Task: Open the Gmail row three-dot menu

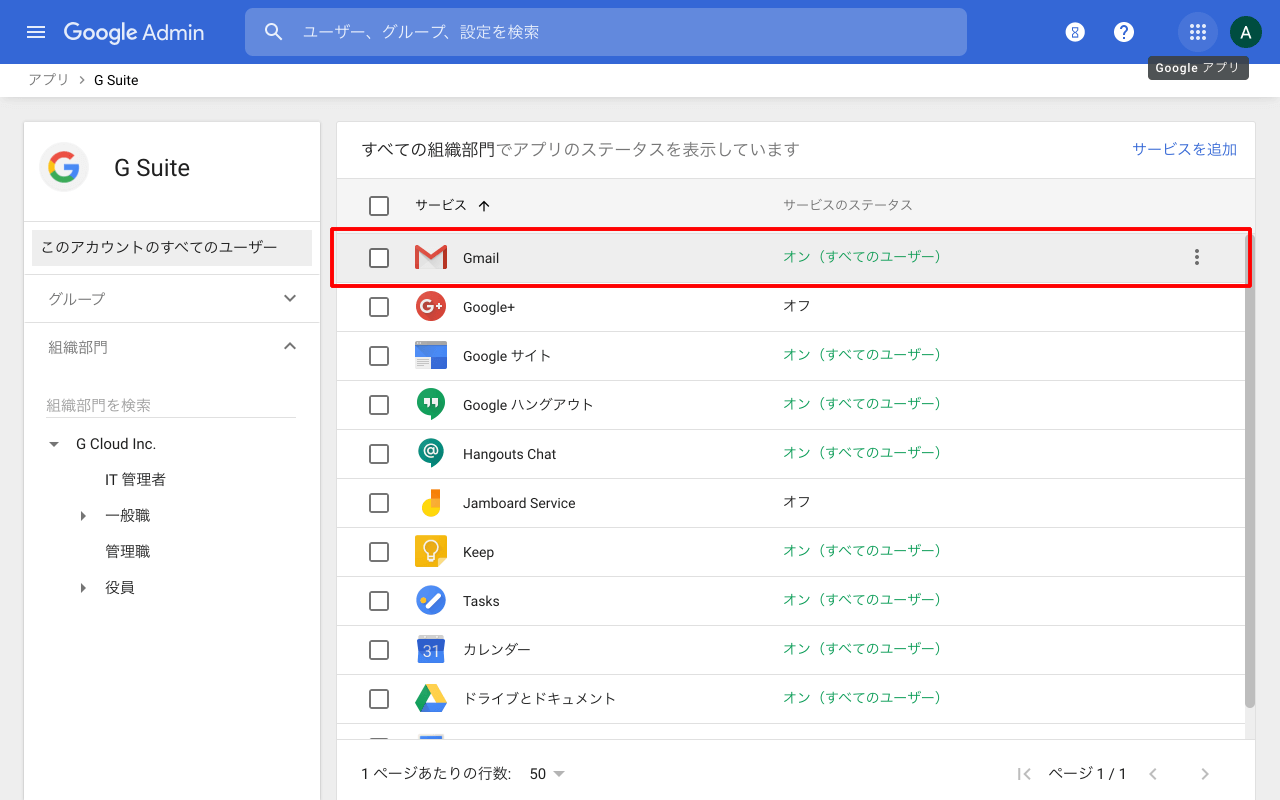Action: pyautogui.click(x=1197, y=257)
